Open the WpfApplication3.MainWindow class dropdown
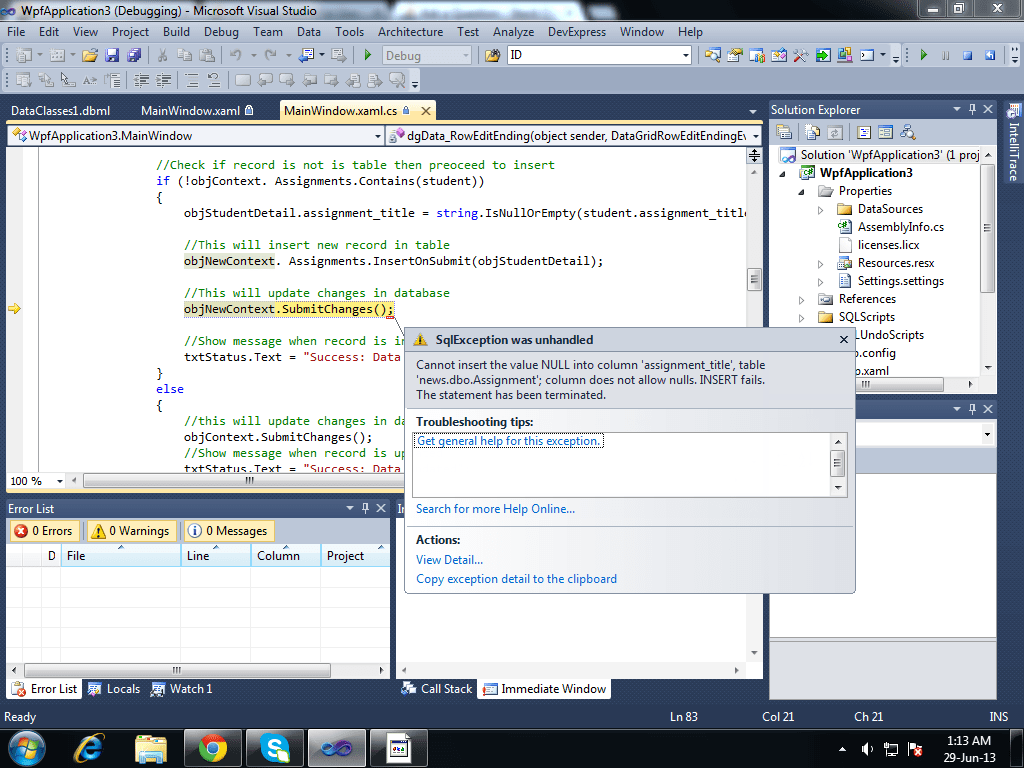Screen dimensions: 1024x768 [x=377, y=136]
